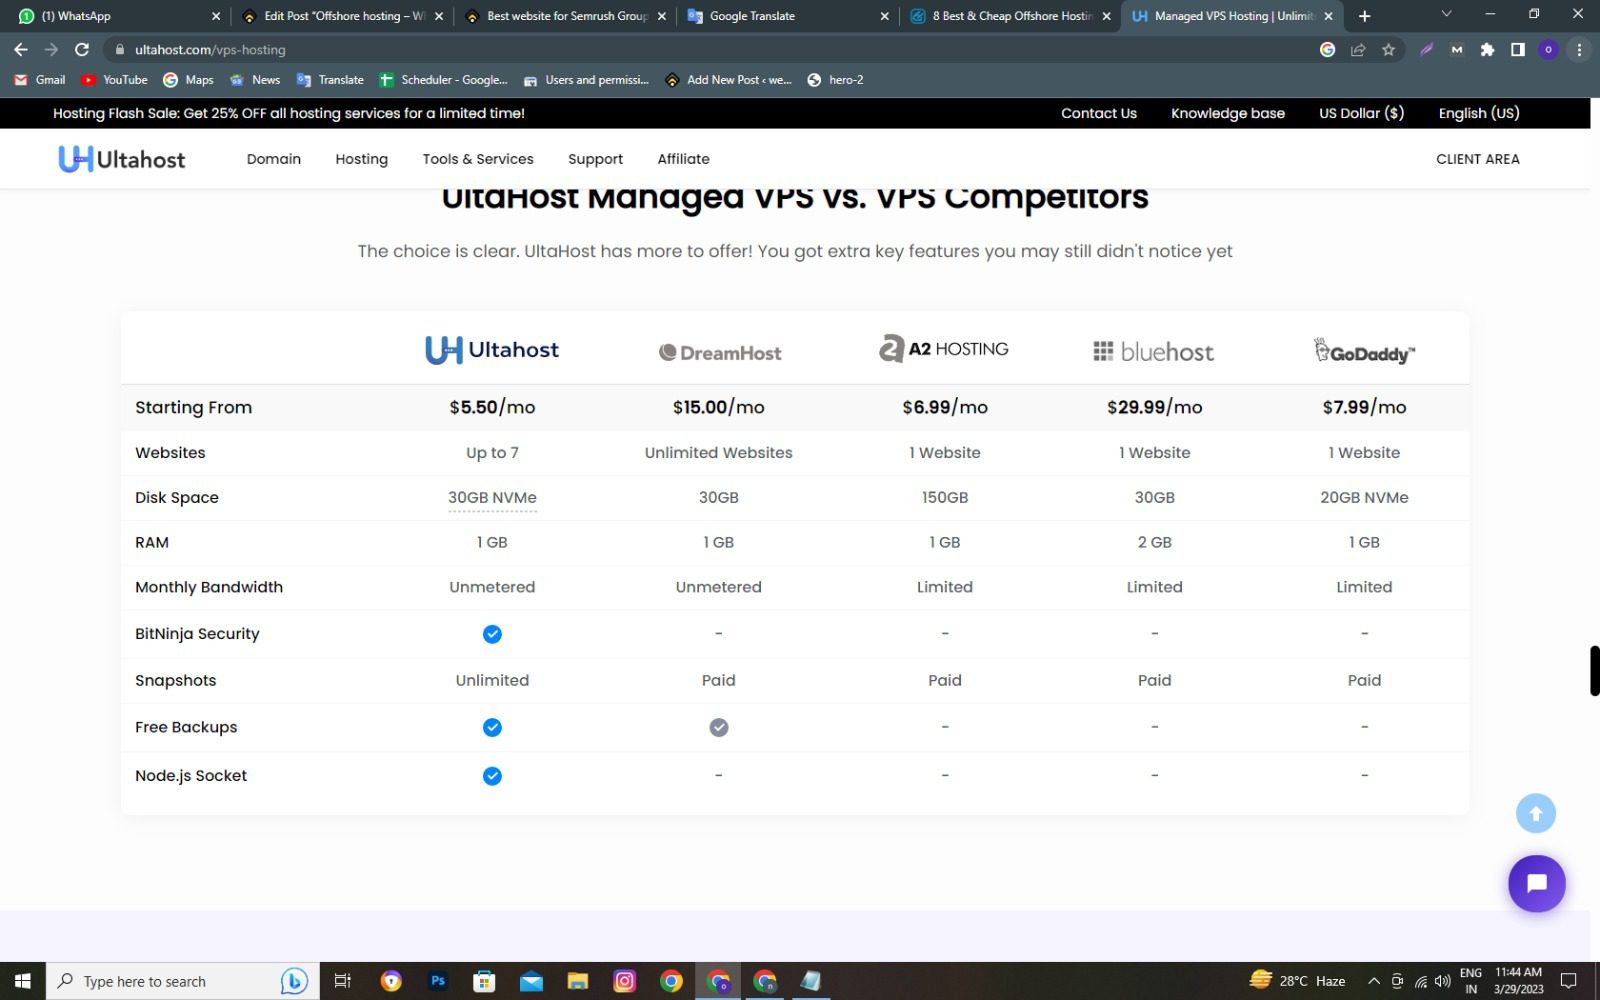The height and width of the screenshot is (1000, 1600).
Task: Click the Hosting Flash Sale banner text
Action: coord(289,113)
